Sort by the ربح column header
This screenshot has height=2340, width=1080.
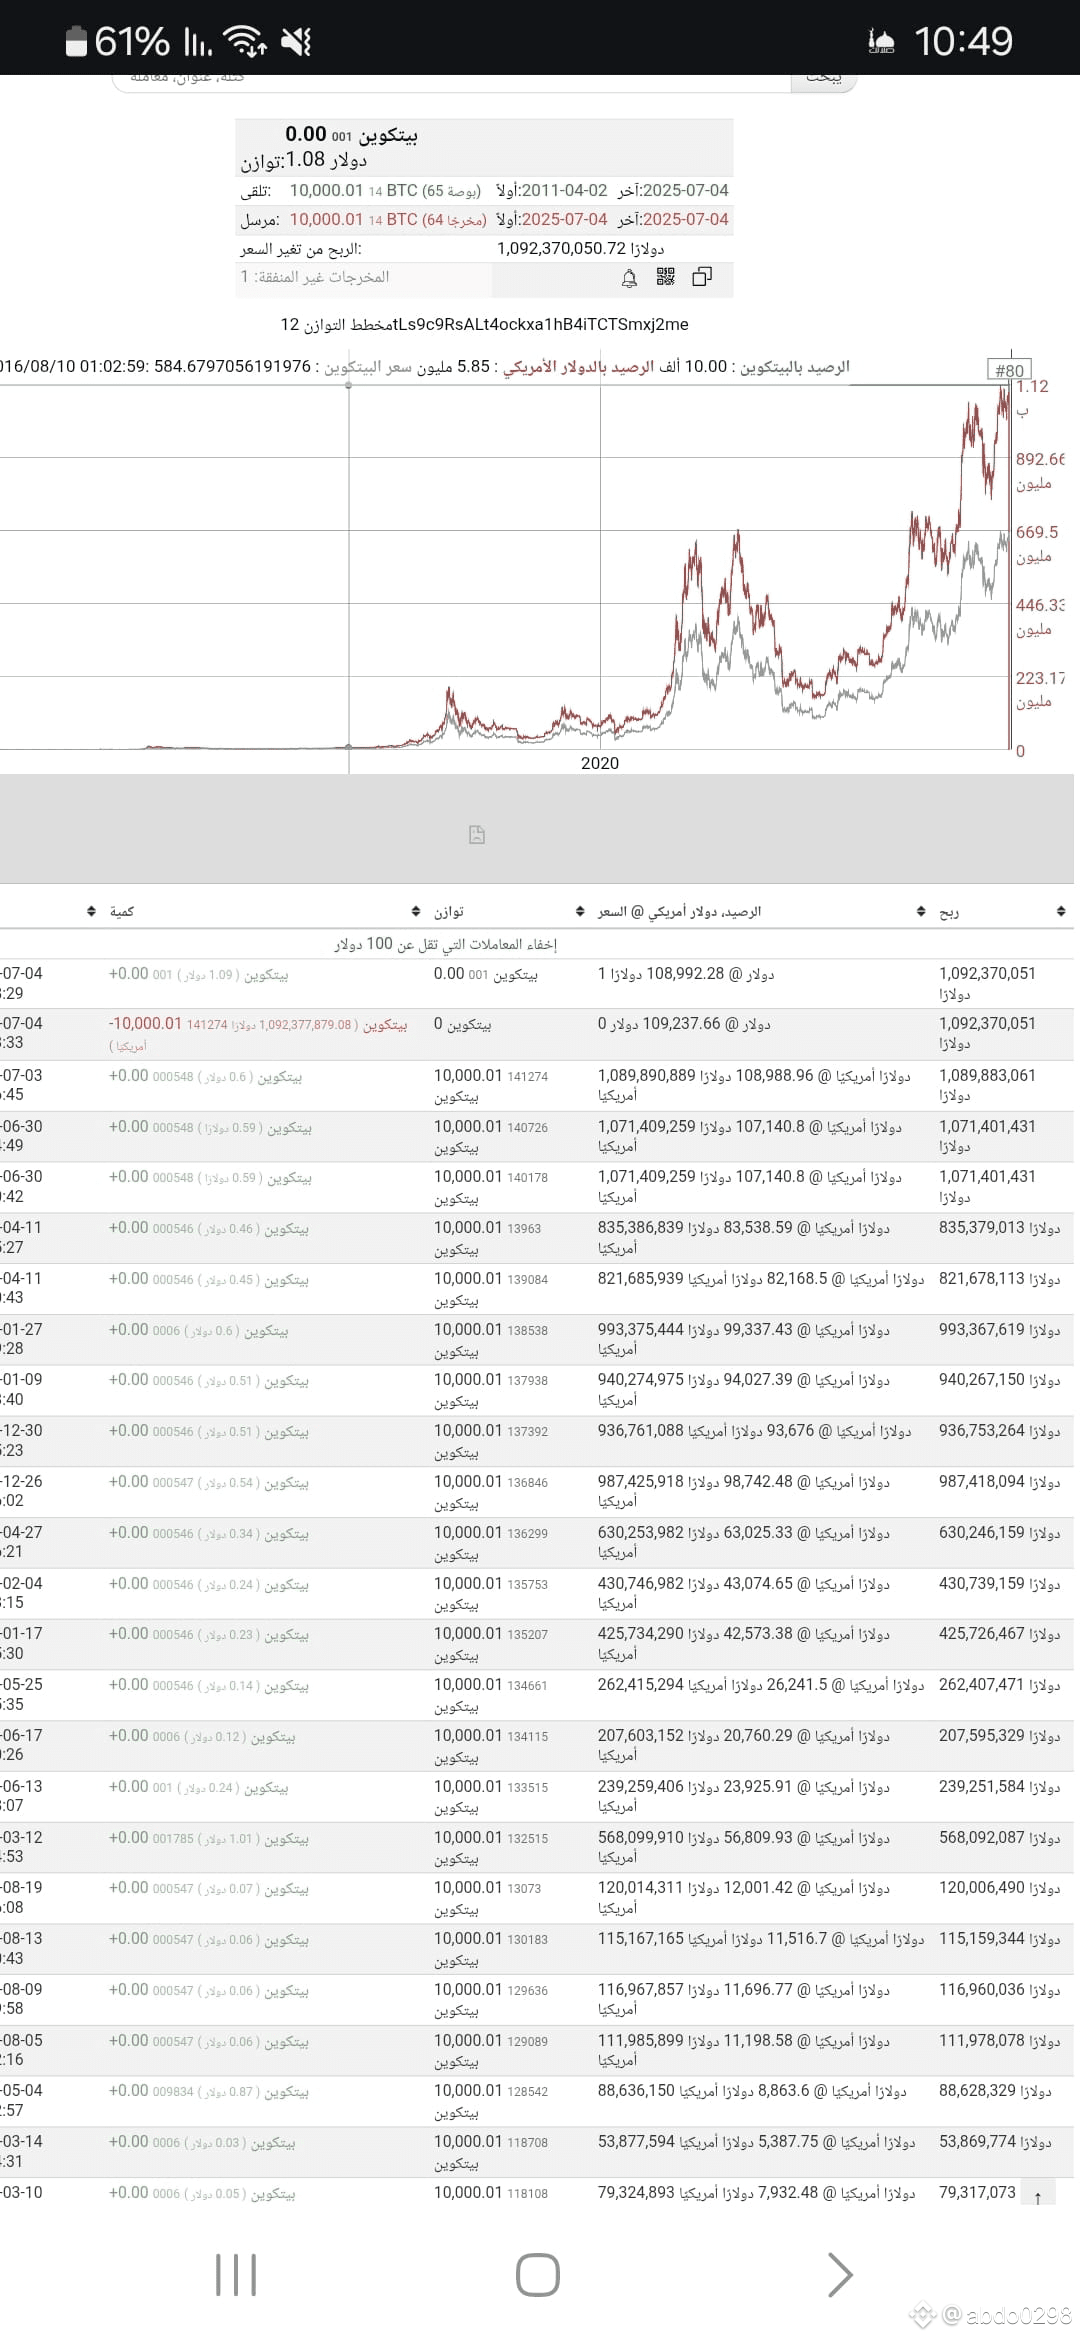[x=949, y=911]
